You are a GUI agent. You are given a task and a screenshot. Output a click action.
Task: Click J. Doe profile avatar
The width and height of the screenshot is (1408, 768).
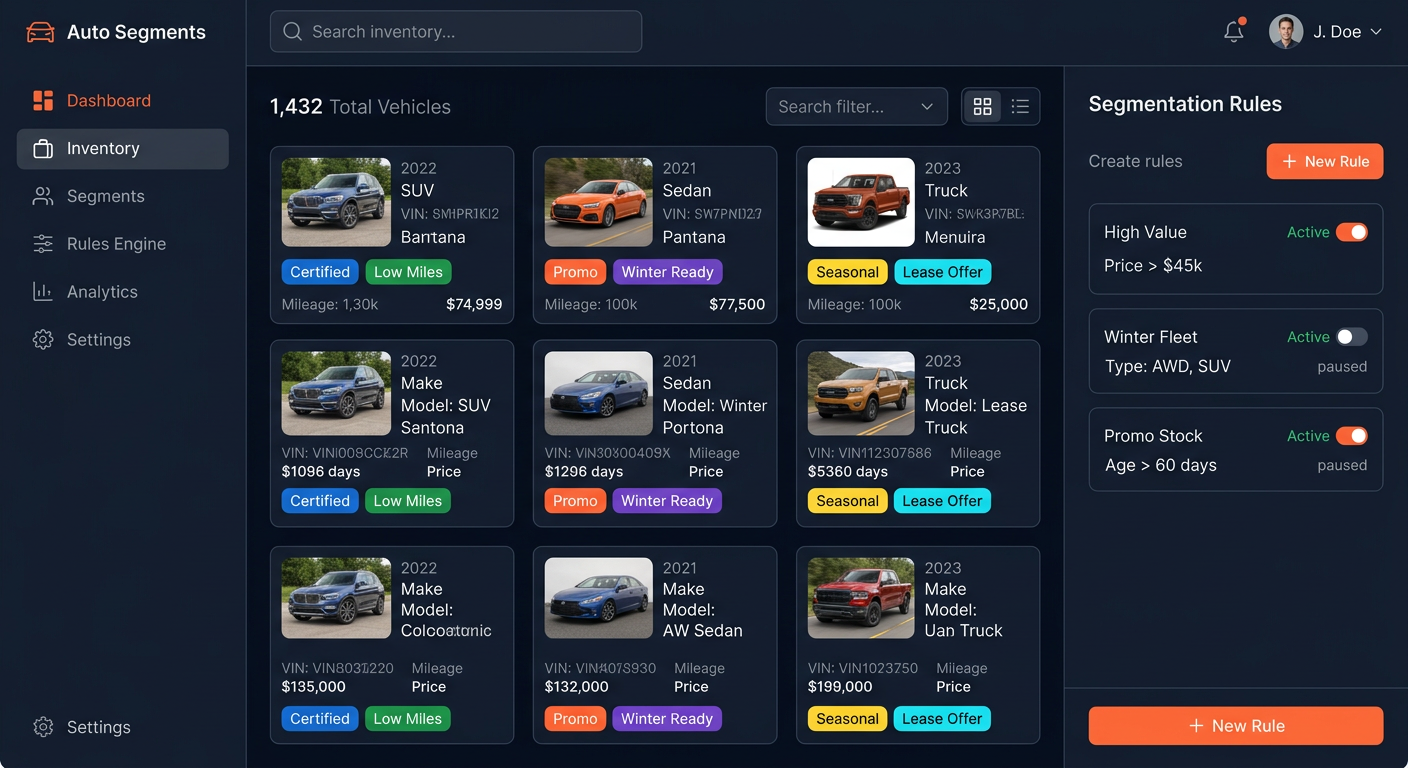1286,31
